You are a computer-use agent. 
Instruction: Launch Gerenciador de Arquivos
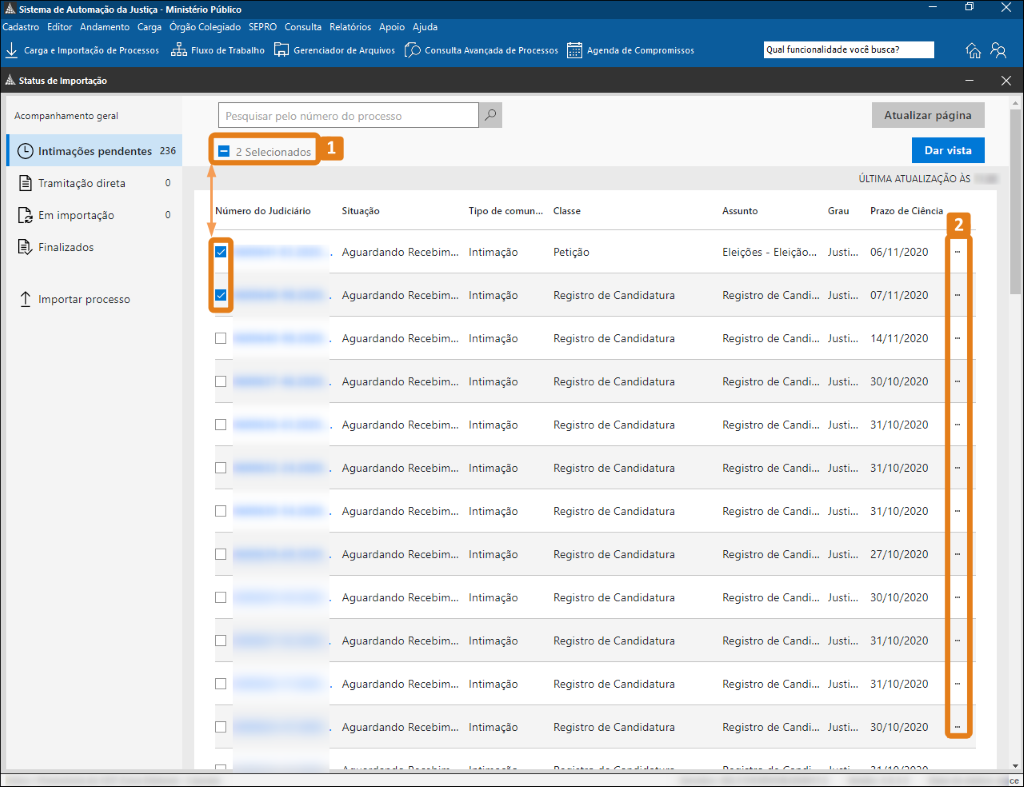334,50
